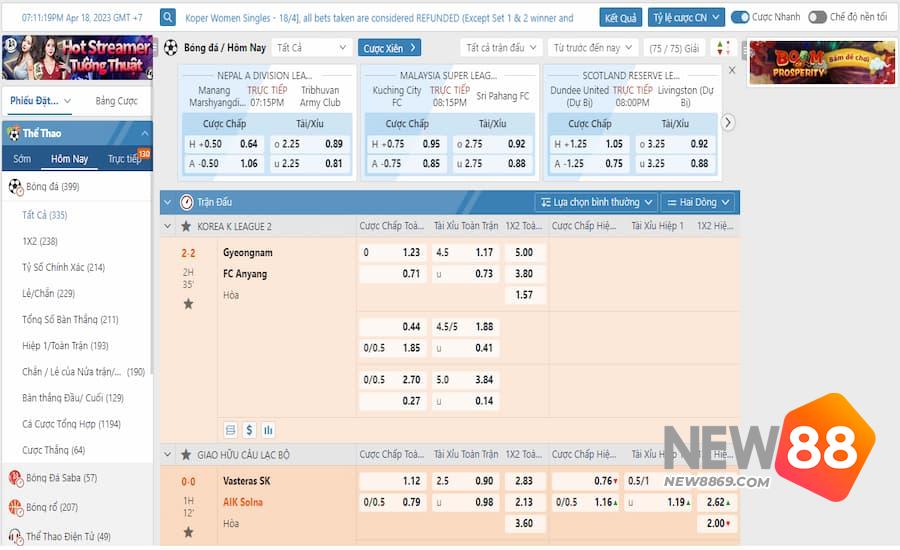Open the Hai Dòng layout dropdown
Viewport: 900px width, 550px height.
698,202
